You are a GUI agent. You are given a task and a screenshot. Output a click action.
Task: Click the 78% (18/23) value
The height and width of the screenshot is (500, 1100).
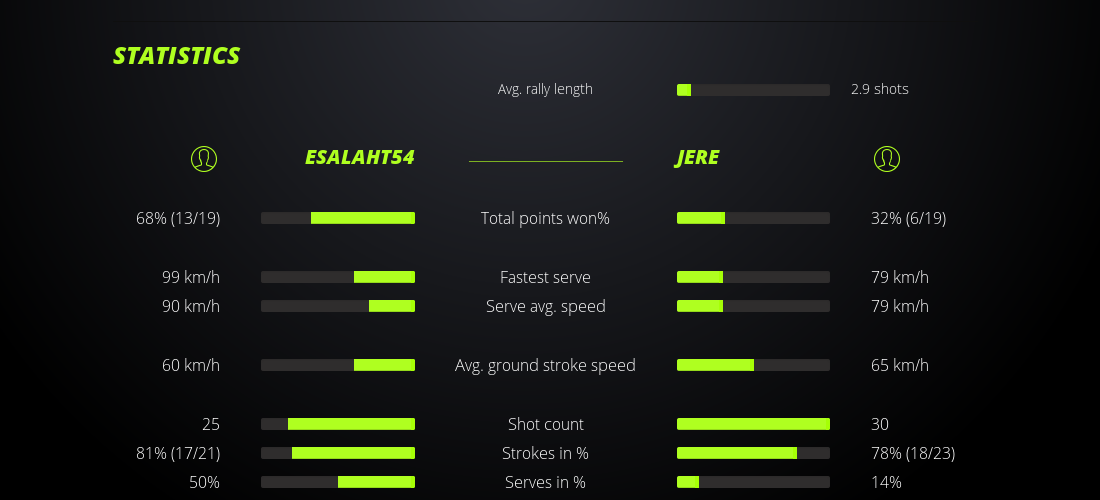point(913,453)
